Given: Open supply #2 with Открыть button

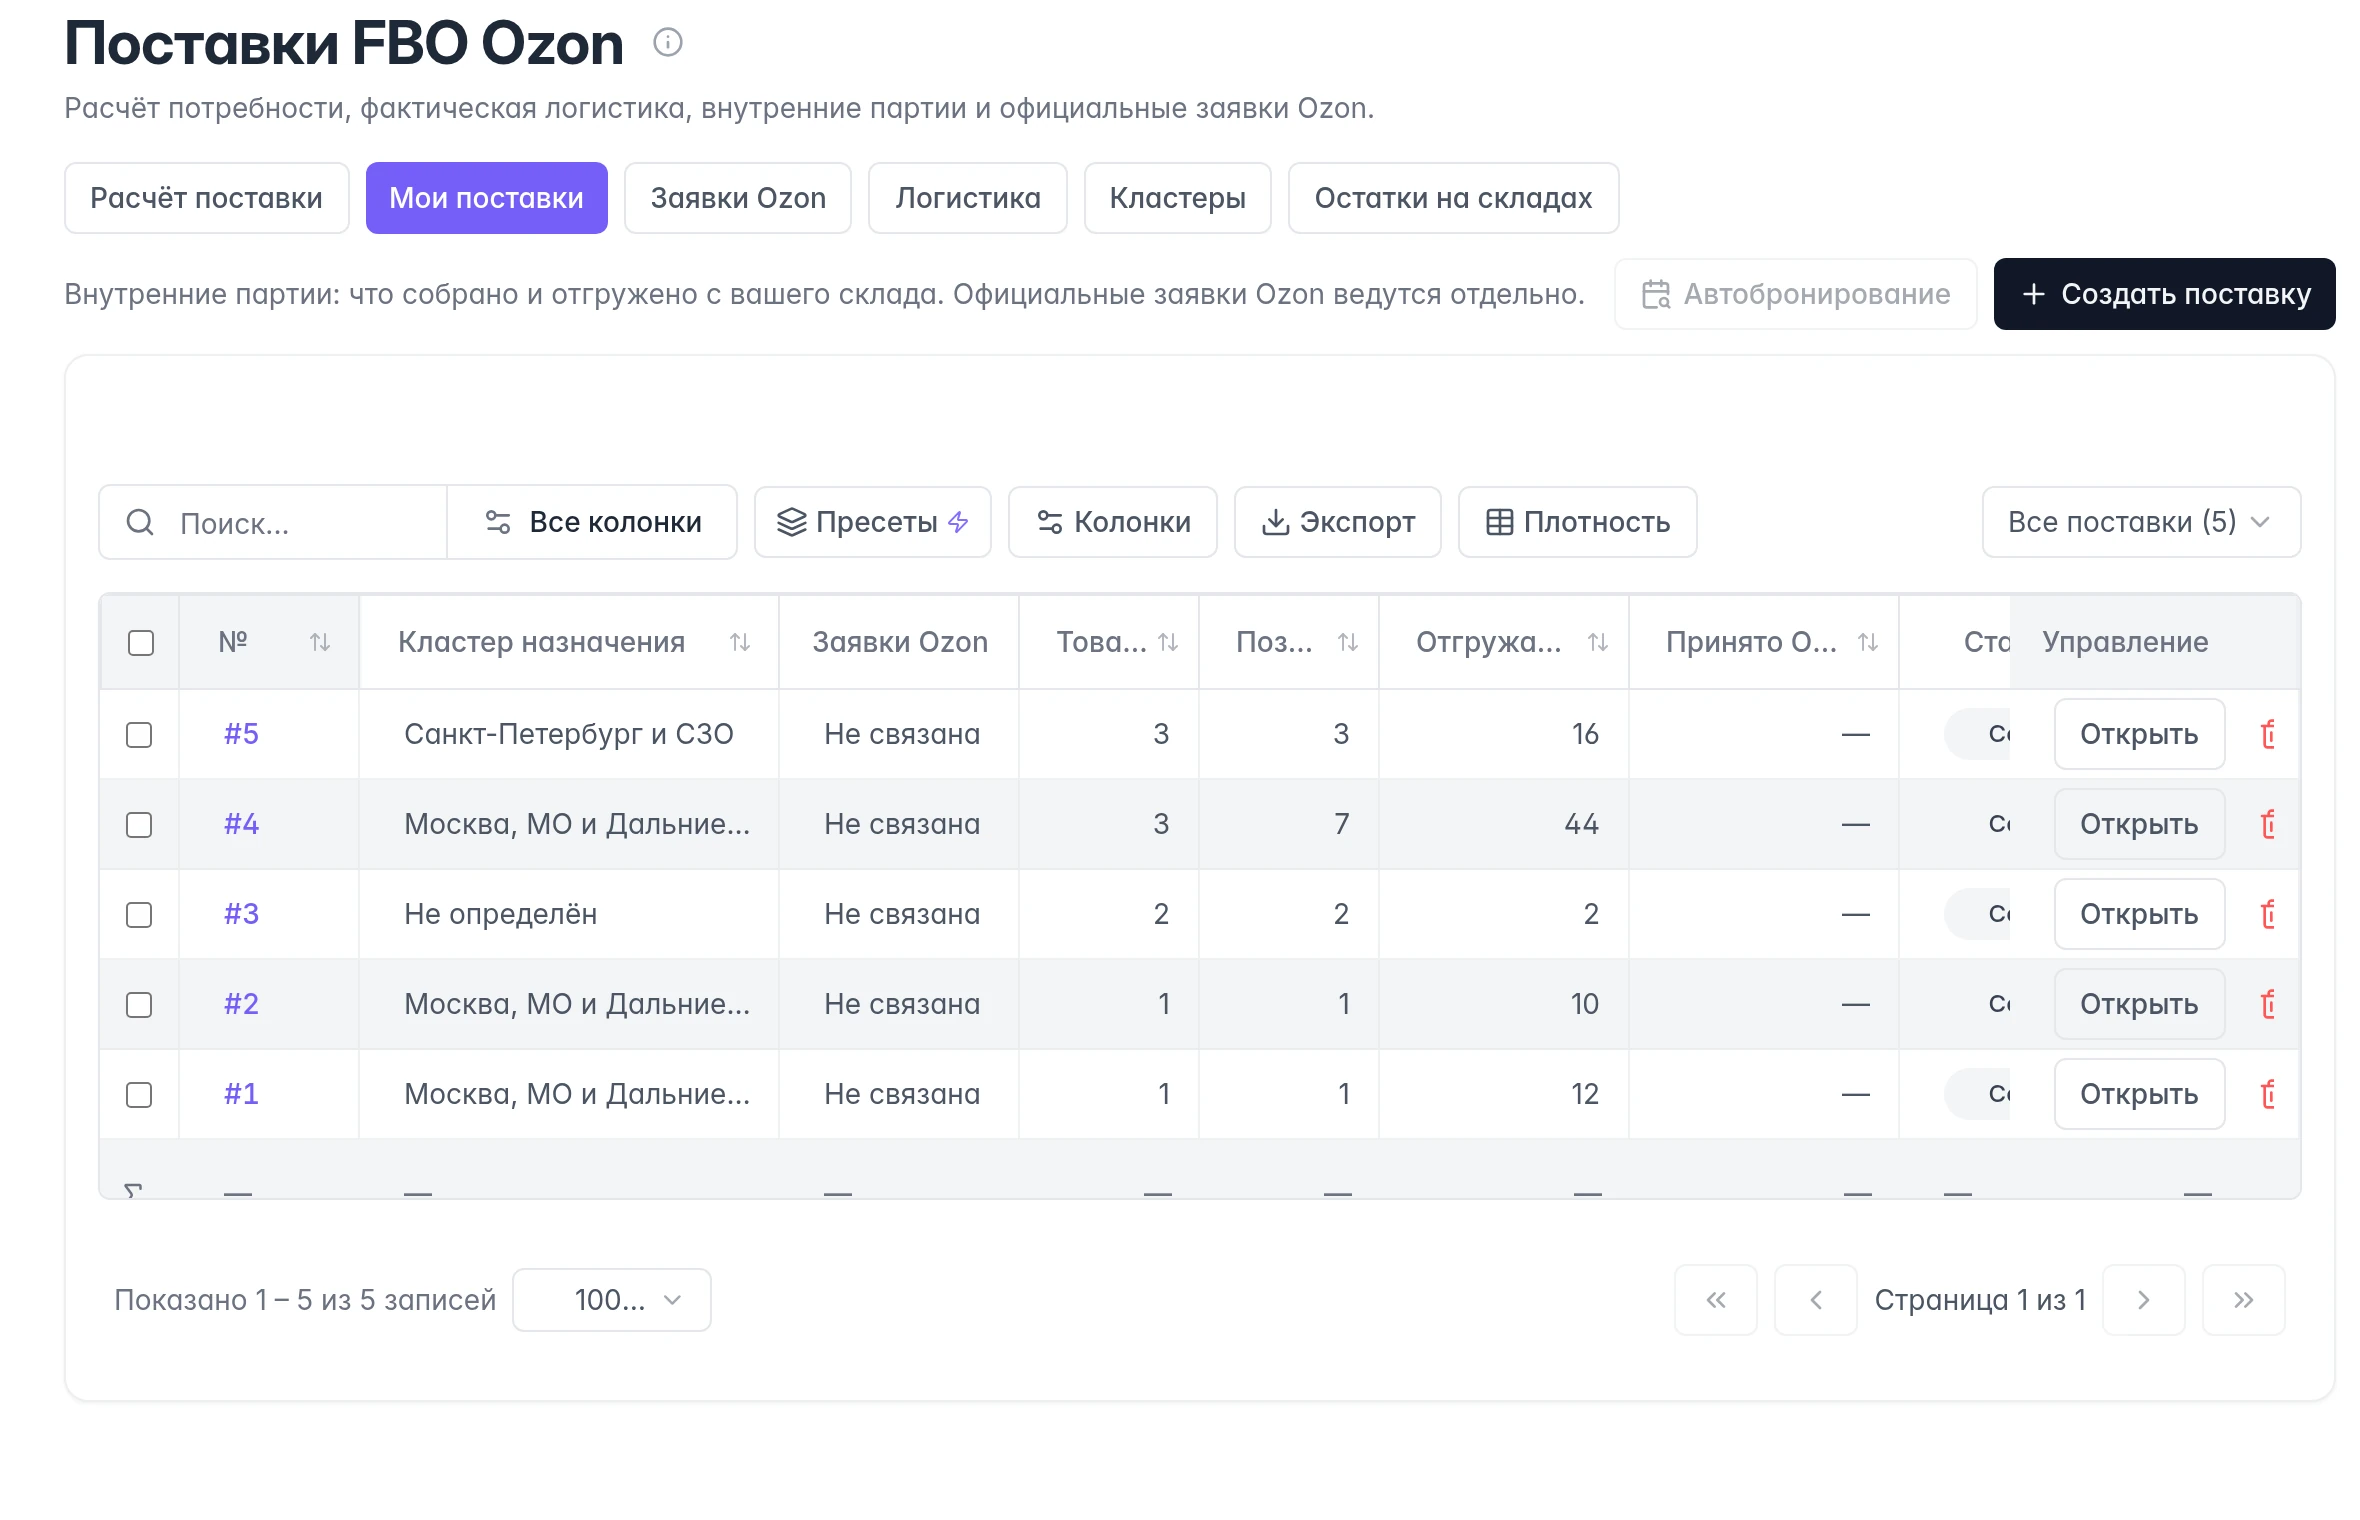Looking at the screenshot, I should tap(2139, 1004).
